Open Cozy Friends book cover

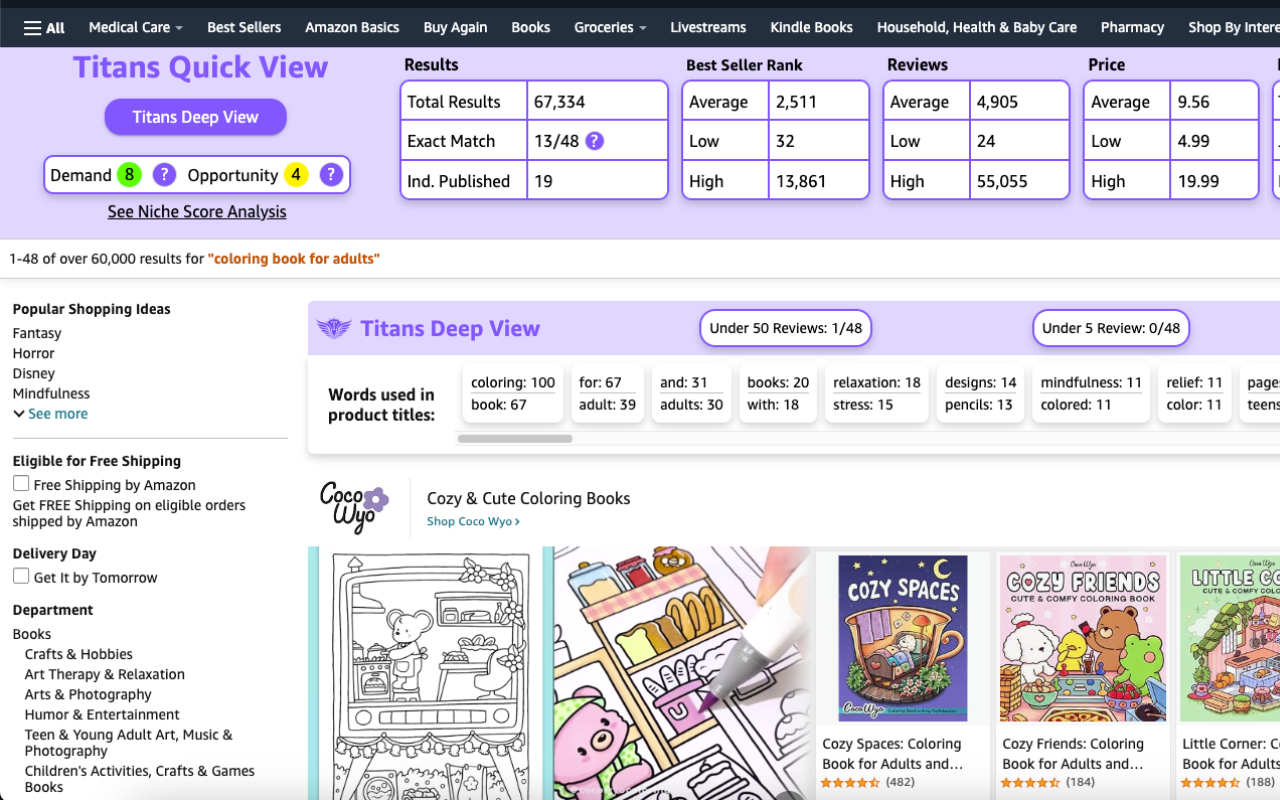point(1083,638)
